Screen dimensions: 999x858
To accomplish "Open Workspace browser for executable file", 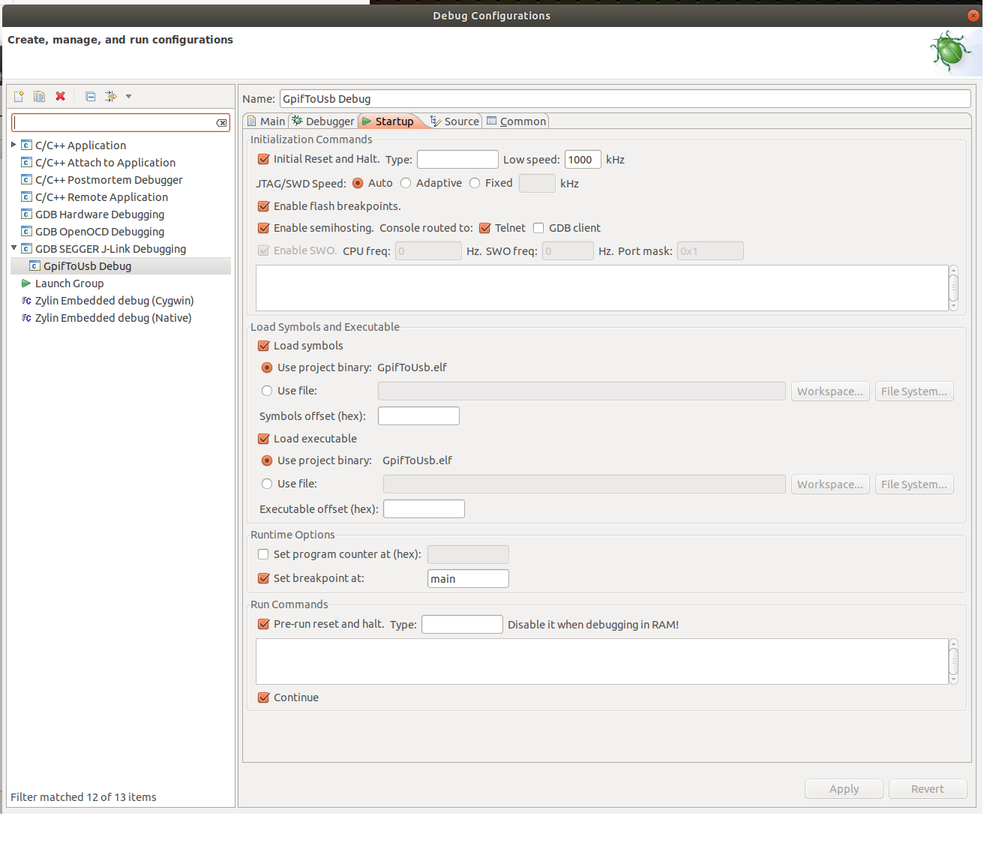I will (x=829, y=483).
